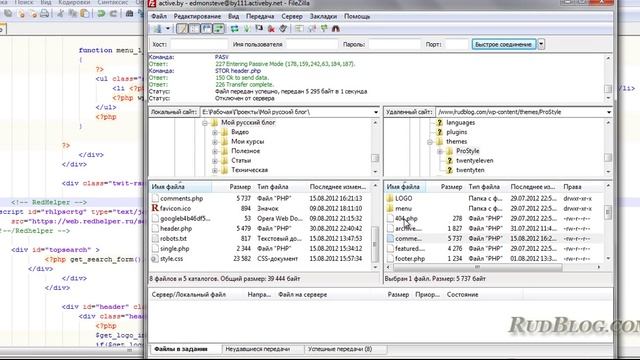640x360 pixels.
Task: Click the Find binoculars icon in Notepad++
Action: (x=129, y=13)
